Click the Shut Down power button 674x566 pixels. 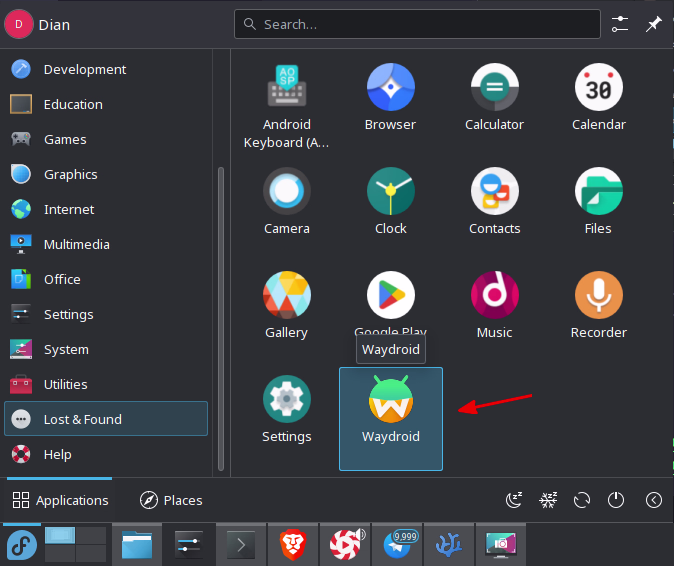coord(616,500)
